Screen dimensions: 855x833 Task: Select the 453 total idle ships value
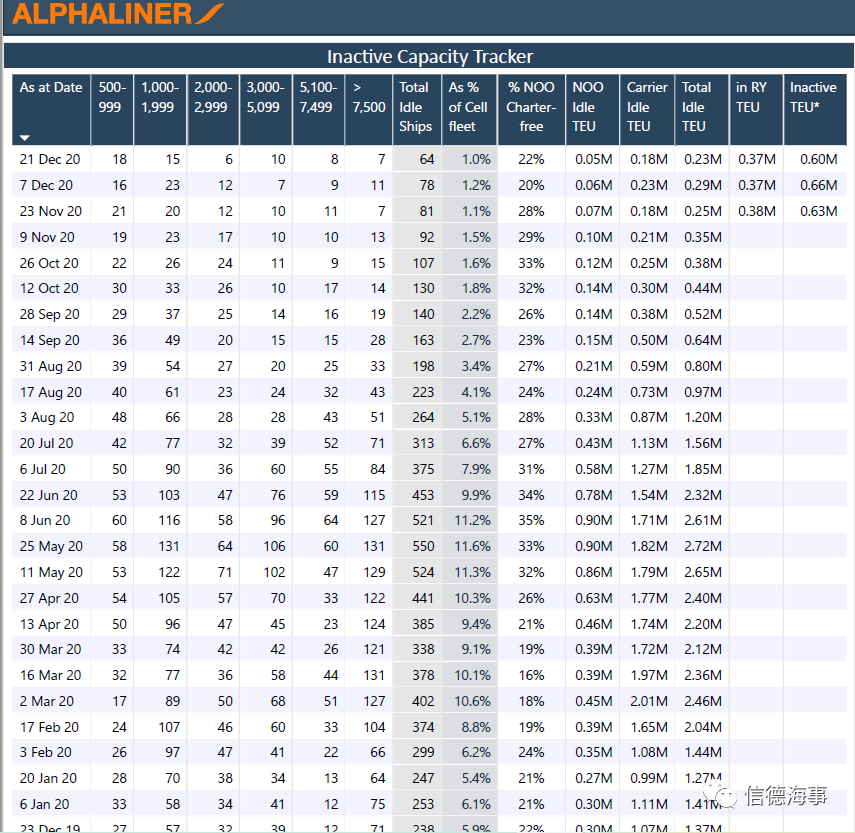click(423, 495)
